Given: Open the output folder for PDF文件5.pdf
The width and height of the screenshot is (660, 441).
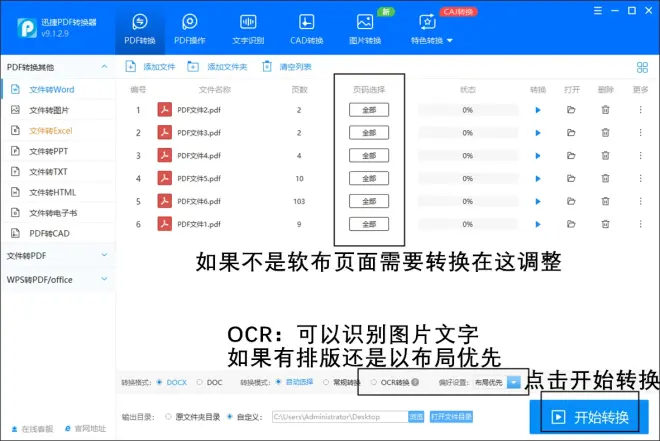Looking at the screenshot, I should pyautogui.click(x=571, y=178).
